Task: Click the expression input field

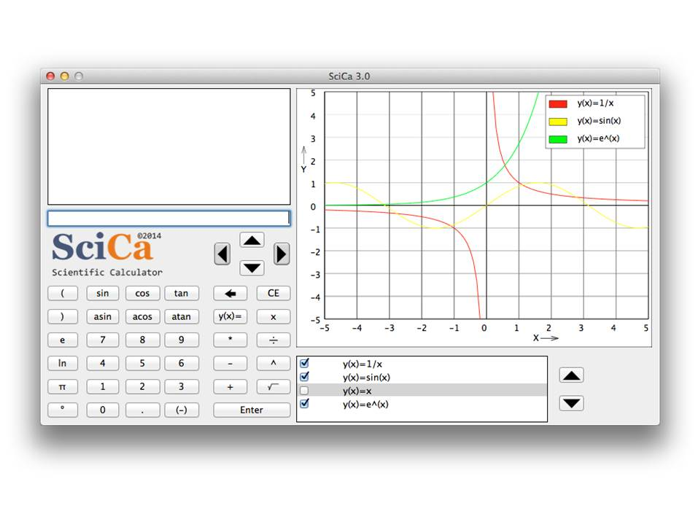Action: [169, 218]
